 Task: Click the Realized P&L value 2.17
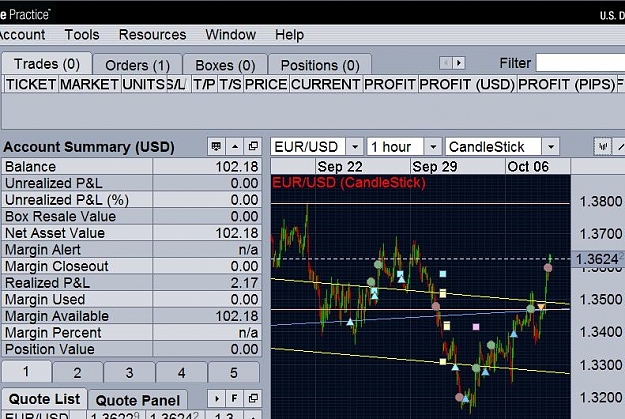click(244, 283)
